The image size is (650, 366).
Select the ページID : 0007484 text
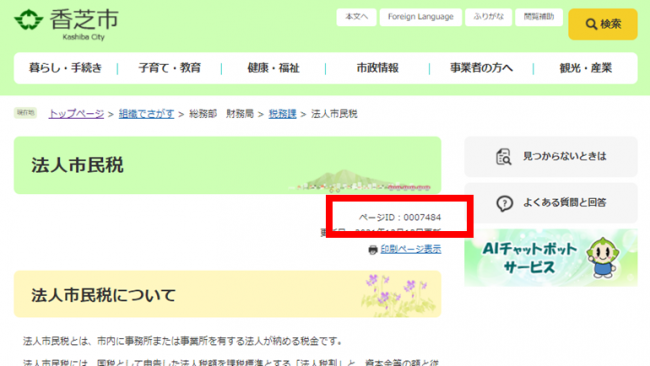coord(400,217)
